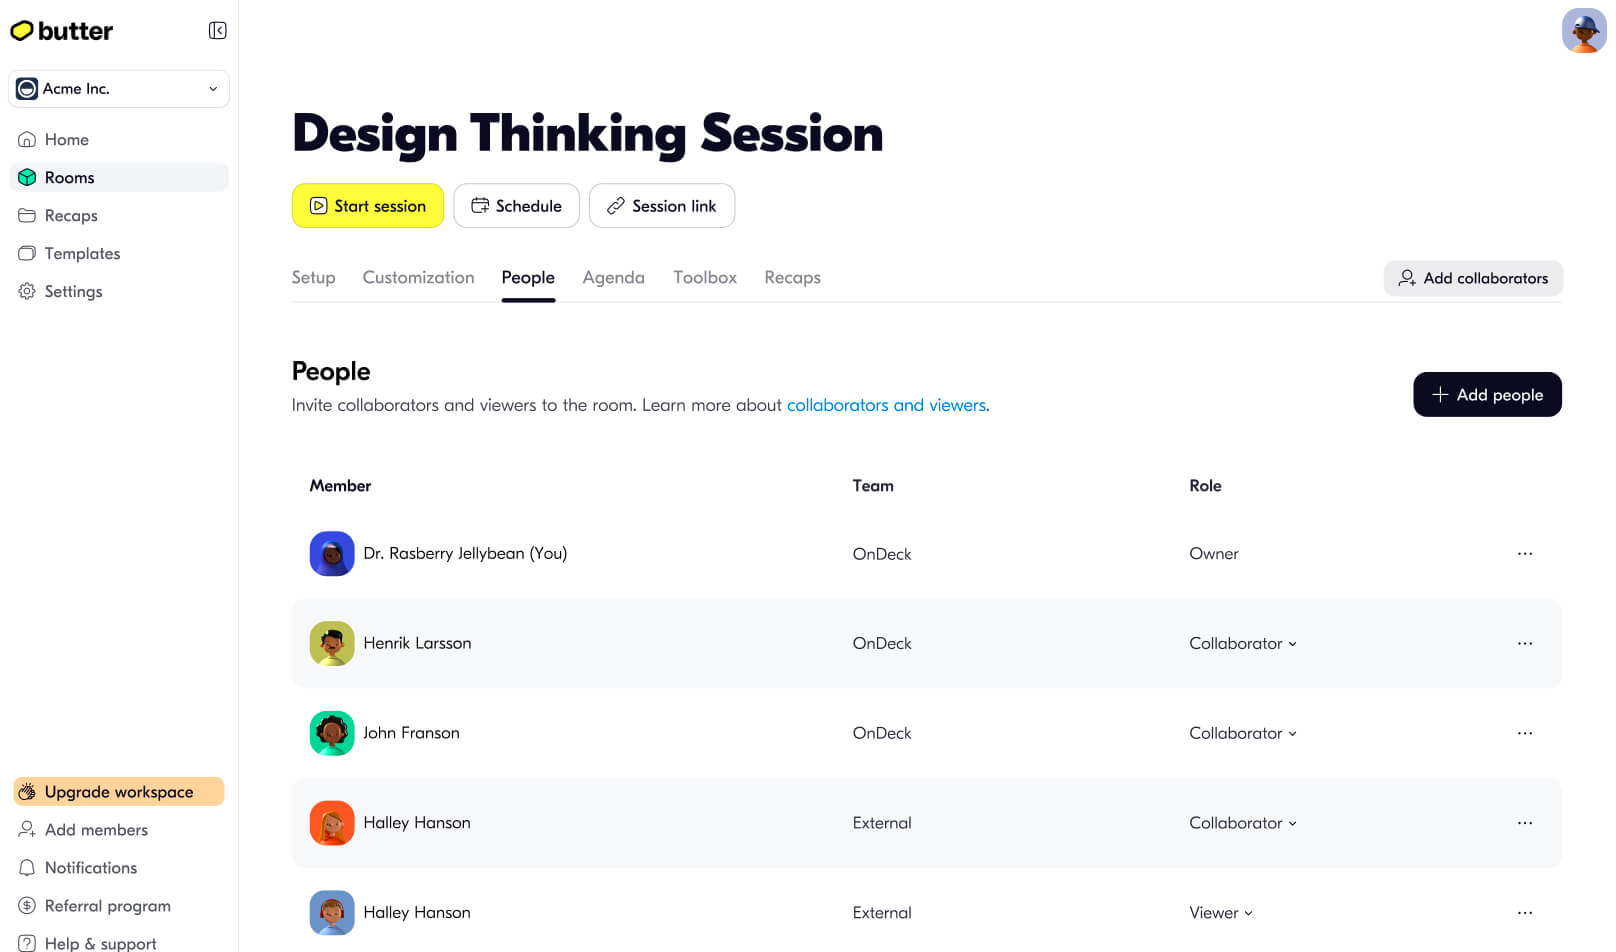The width and height of the screenshot is (1616, 952).
Task: Open John Franson's Collaborator role dropdown
Action: click(x=1243, y=733)
